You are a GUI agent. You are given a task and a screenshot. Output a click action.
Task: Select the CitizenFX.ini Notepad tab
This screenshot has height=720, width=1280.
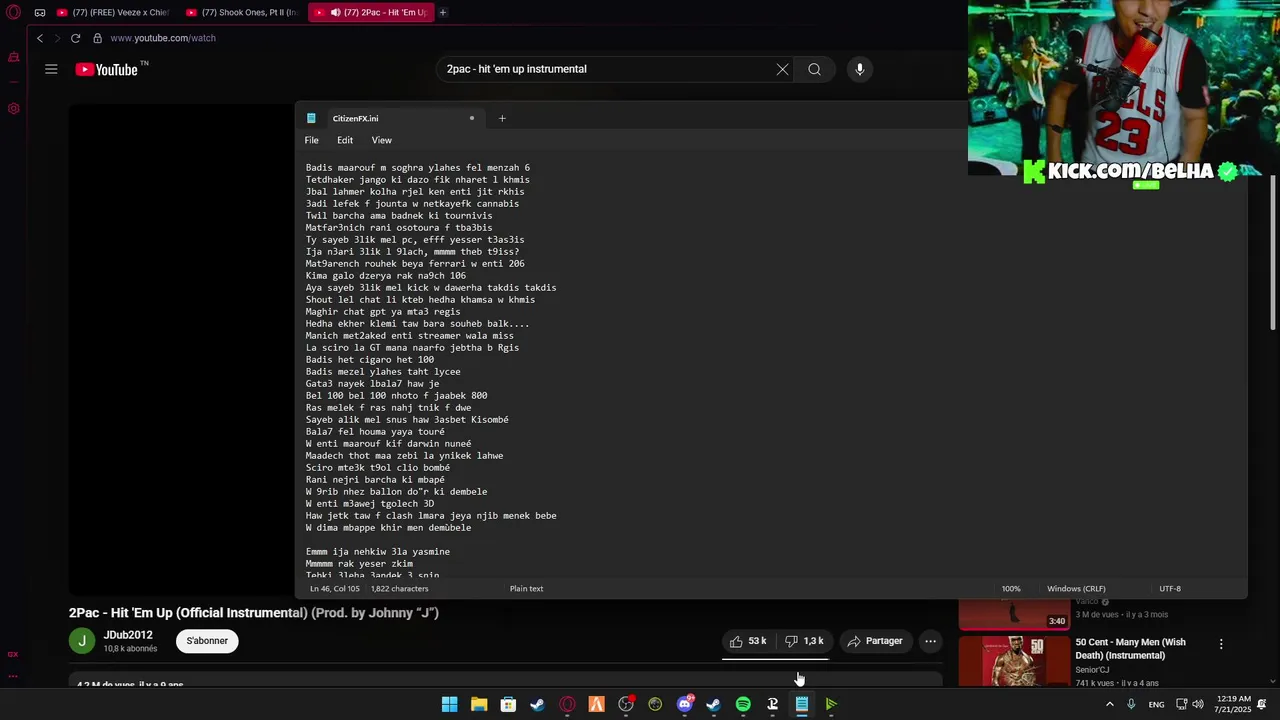pyautogui.click(x=390, y=118)
